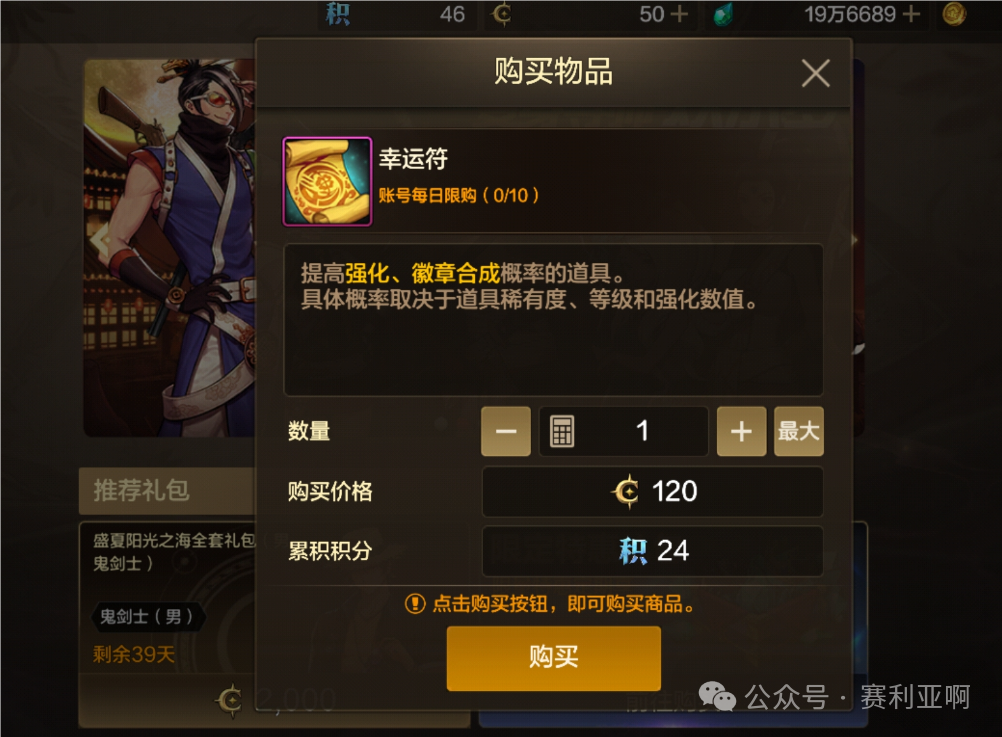Screen dimensions: 1002x737
Task: Click the left arrow on the banner
Action: pos(100,242)
